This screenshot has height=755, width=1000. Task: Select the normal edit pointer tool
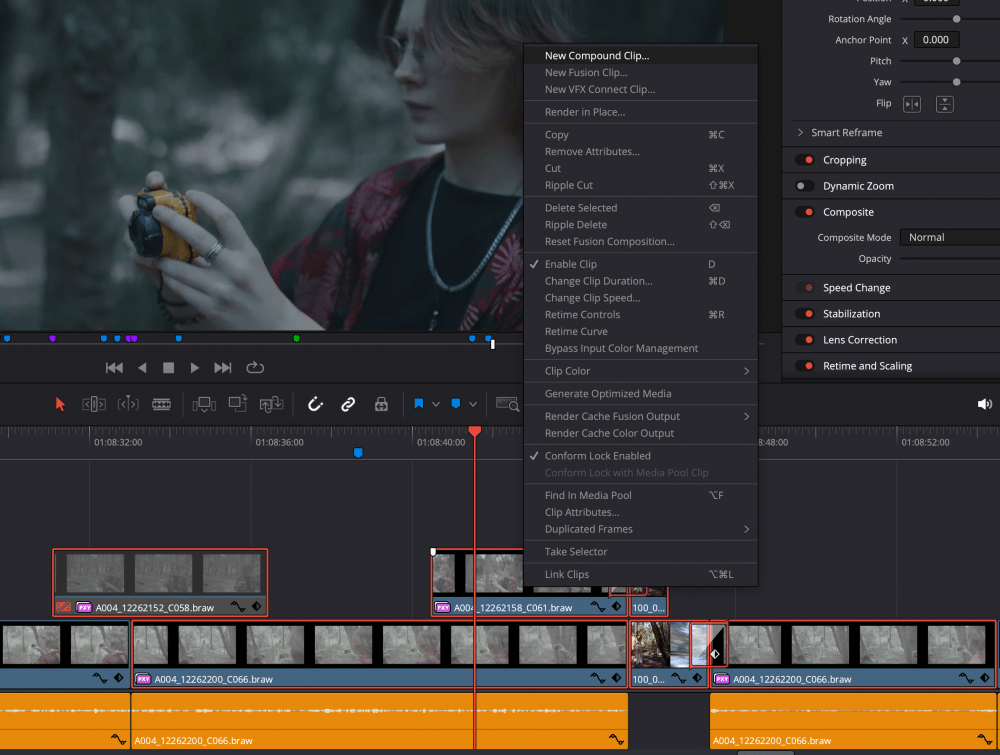[x=60, y=404]
